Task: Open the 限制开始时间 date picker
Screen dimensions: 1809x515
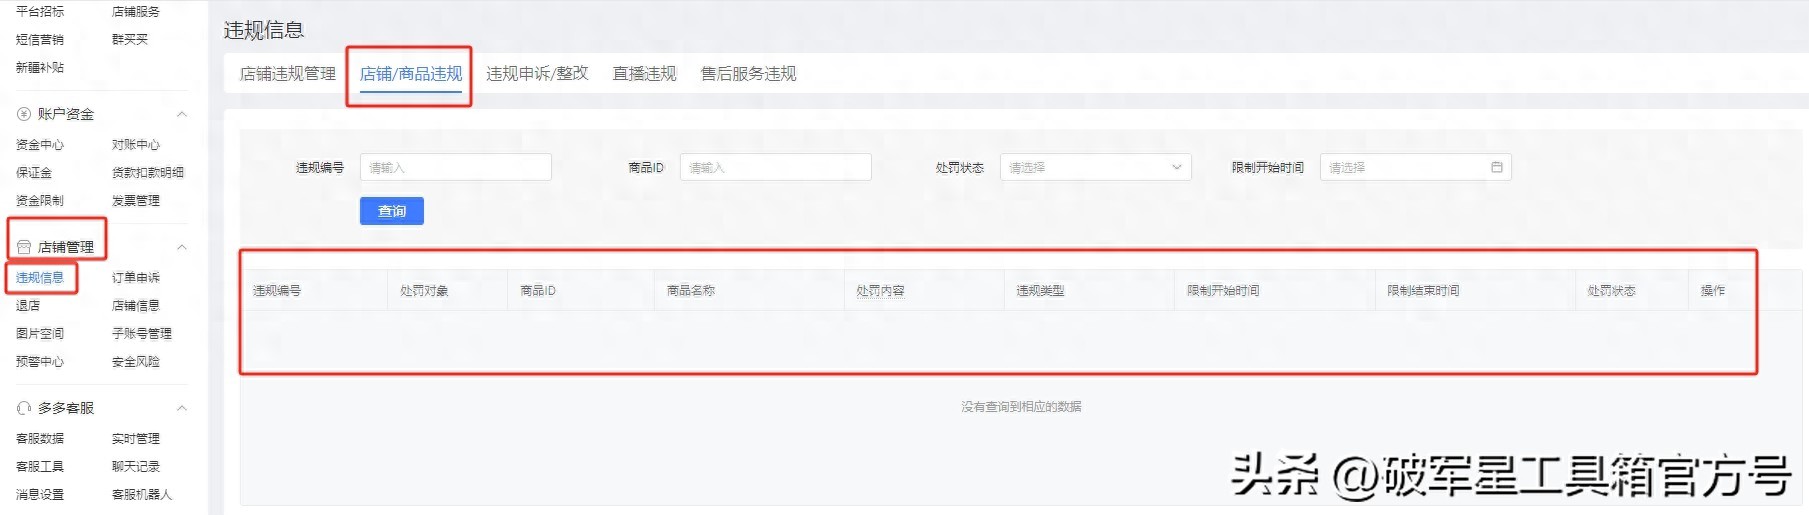Action: [x=1416, y=167]
